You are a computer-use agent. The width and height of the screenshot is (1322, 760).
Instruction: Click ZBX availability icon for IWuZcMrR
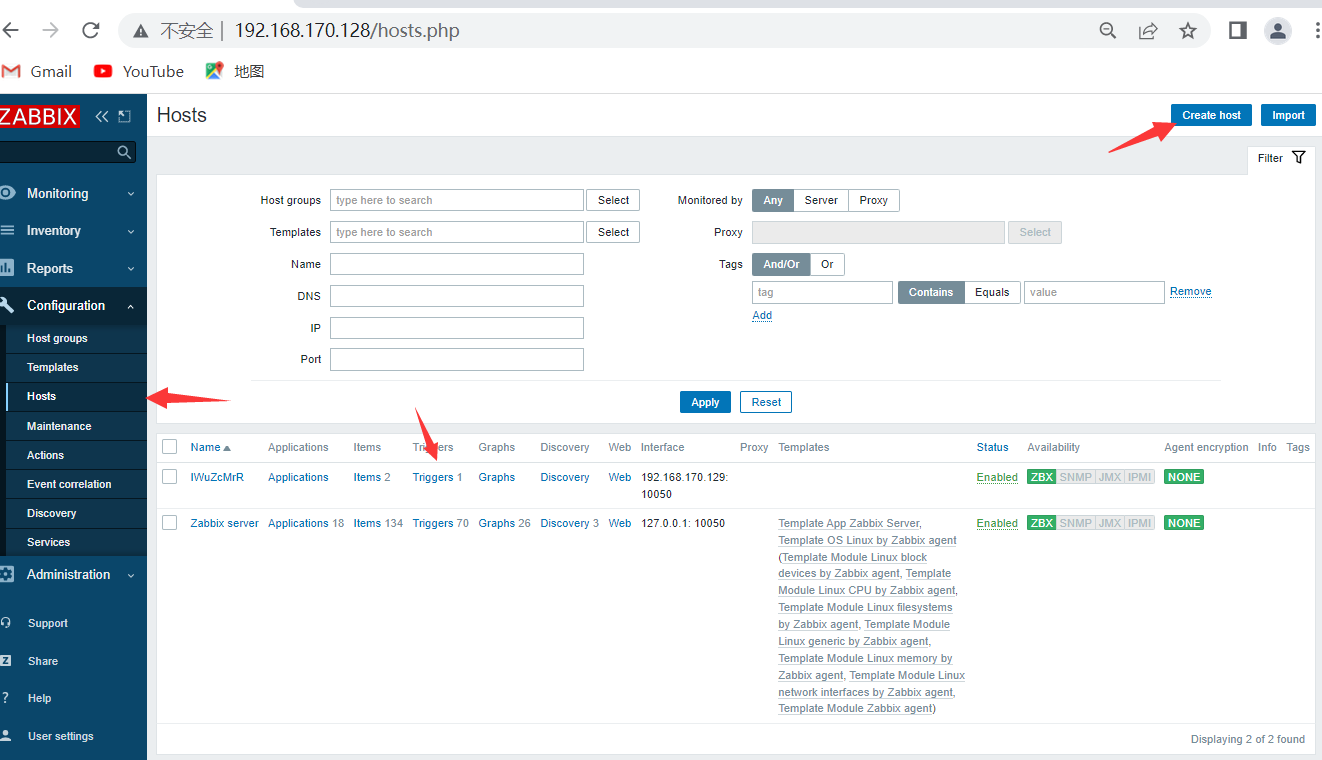point(1042,477)
